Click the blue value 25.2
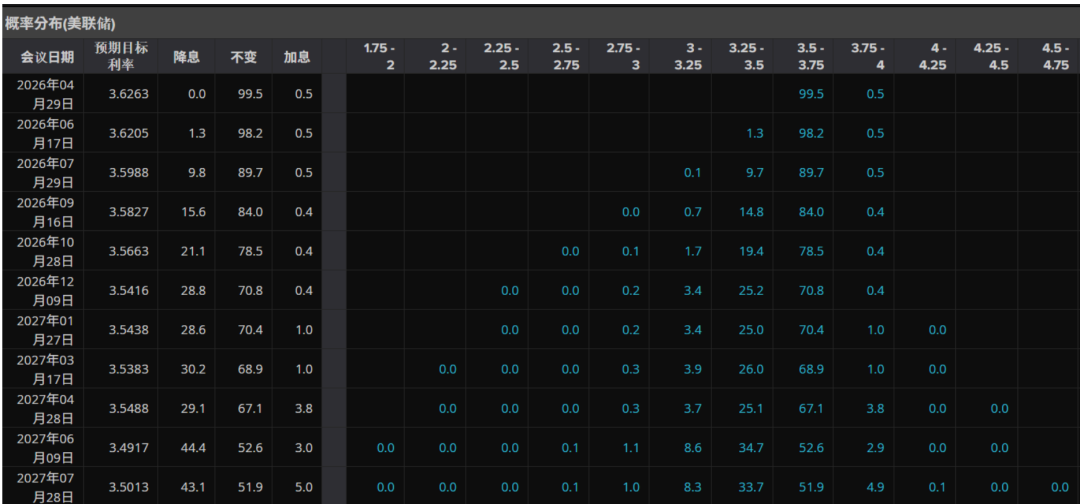The width and height of the screenshot is (1080, 504). 751,291
